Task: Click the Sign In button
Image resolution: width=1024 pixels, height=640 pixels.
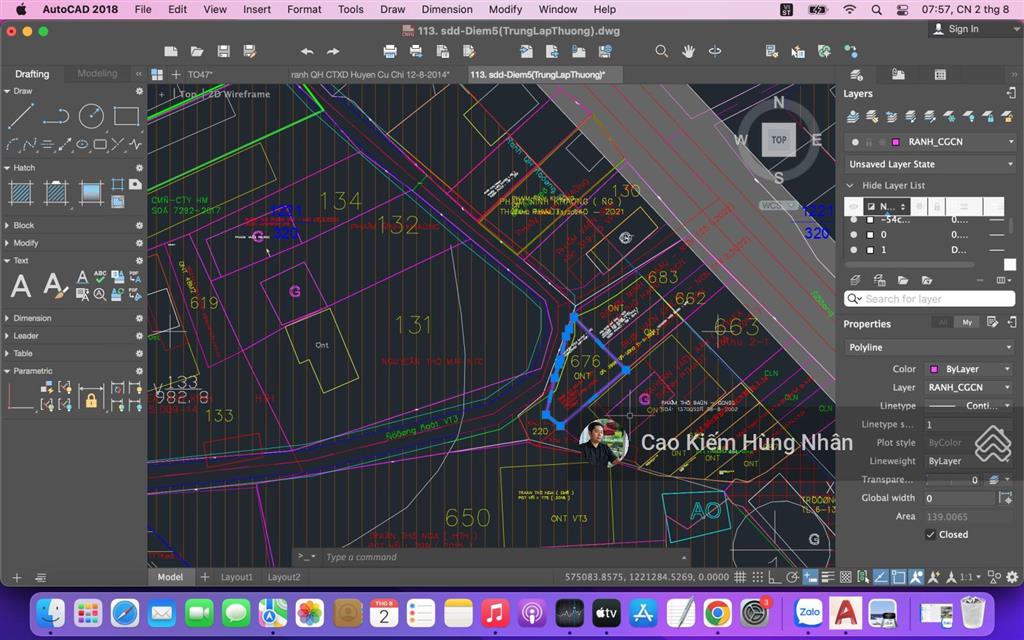Action: tap(955, 29)
